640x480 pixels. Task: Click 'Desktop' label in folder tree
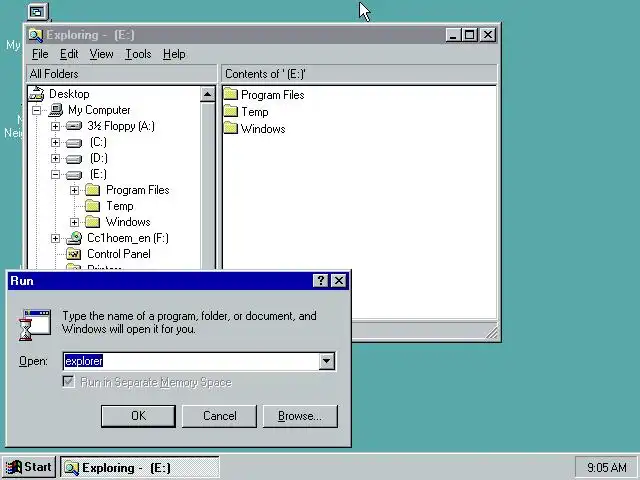pyautogui.click(x=69, y=94)
